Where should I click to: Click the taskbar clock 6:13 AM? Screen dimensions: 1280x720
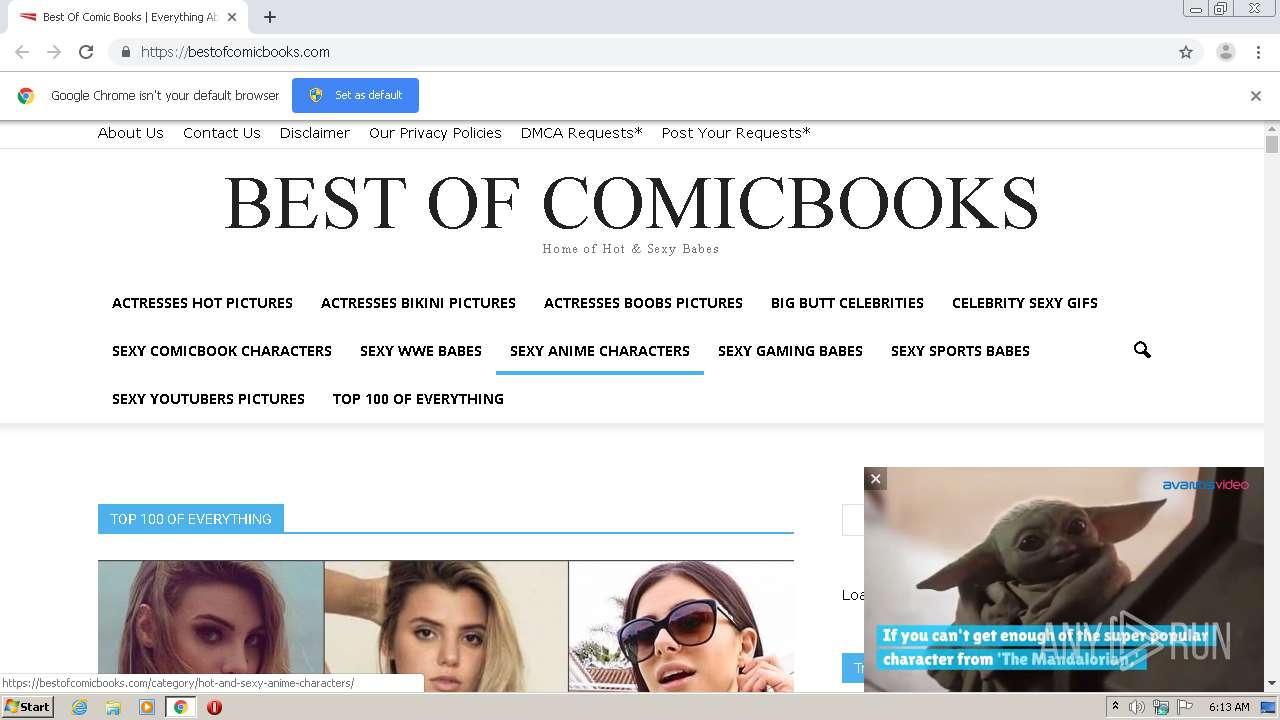coord(1229,707)
